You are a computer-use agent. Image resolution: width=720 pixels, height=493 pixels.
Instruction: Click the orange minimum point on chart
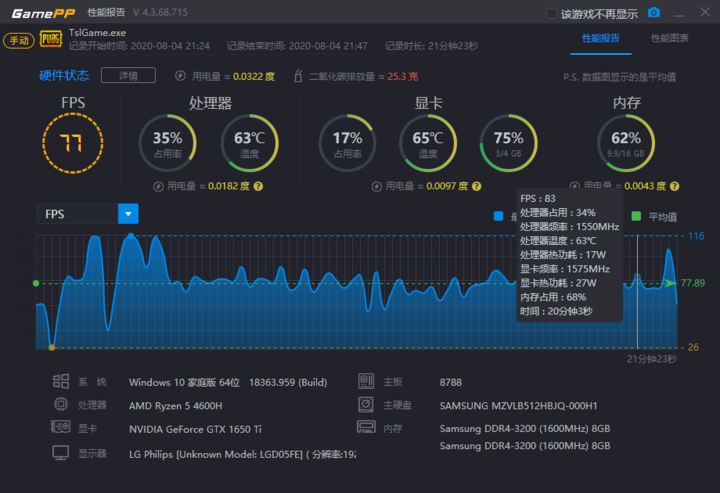click(52, 347)
